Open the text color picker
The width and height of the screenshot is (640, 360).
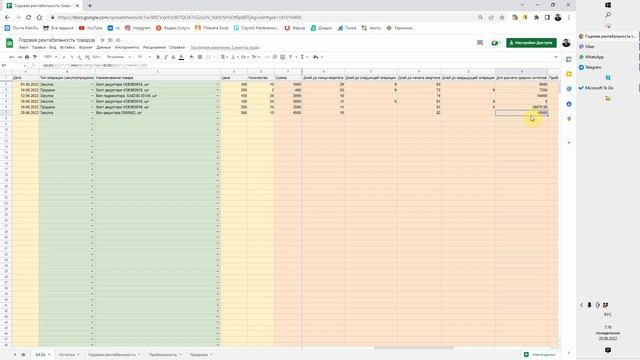(x=181, y=57)
